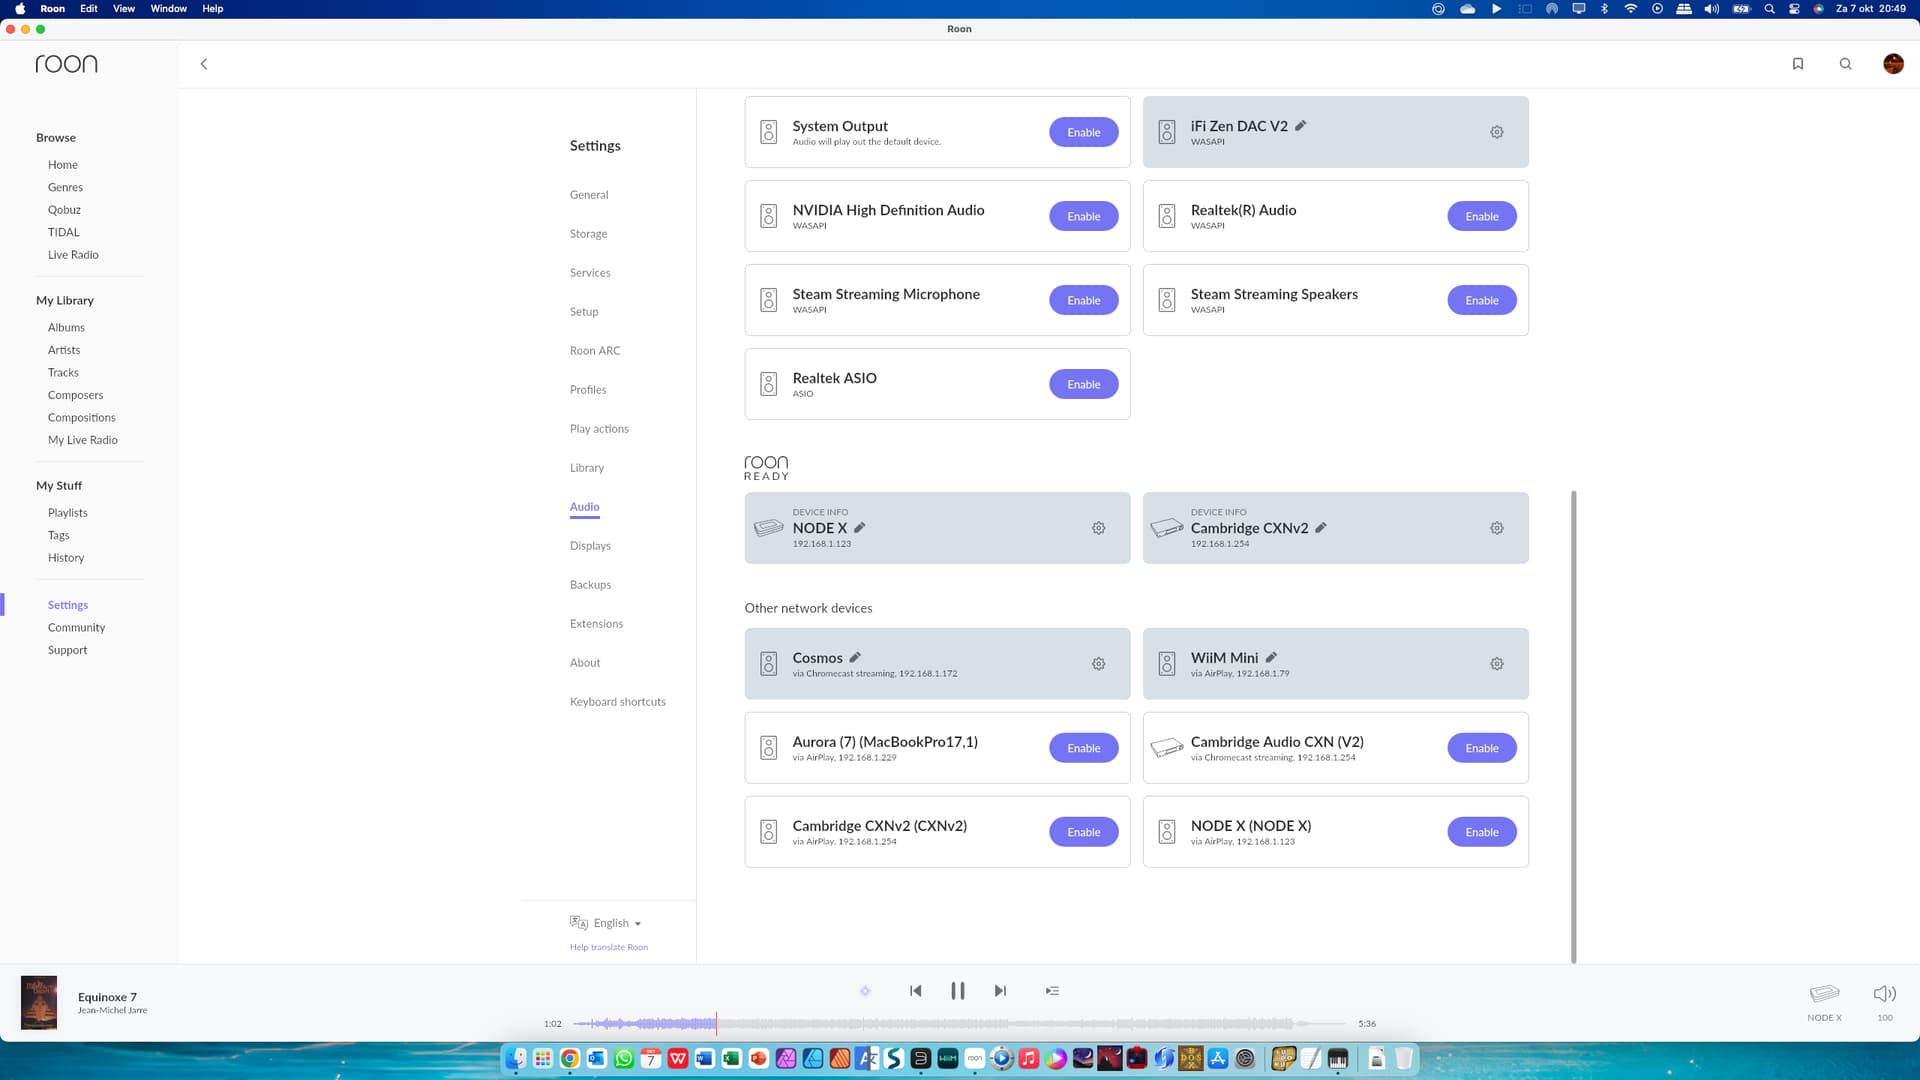Open Extensions settings tab

click(x=596, y=624)
